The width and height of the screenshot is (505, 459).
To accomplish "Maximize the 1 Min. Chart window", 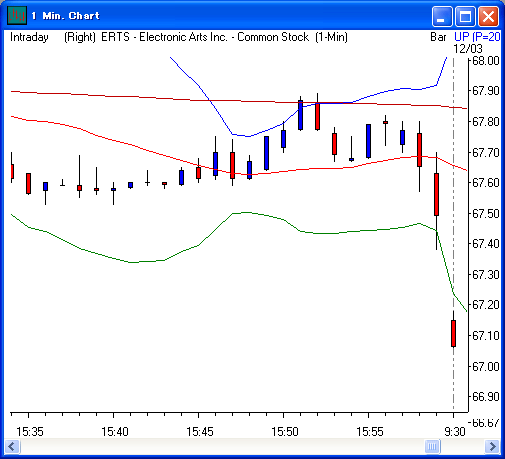I will pos(465,16).
